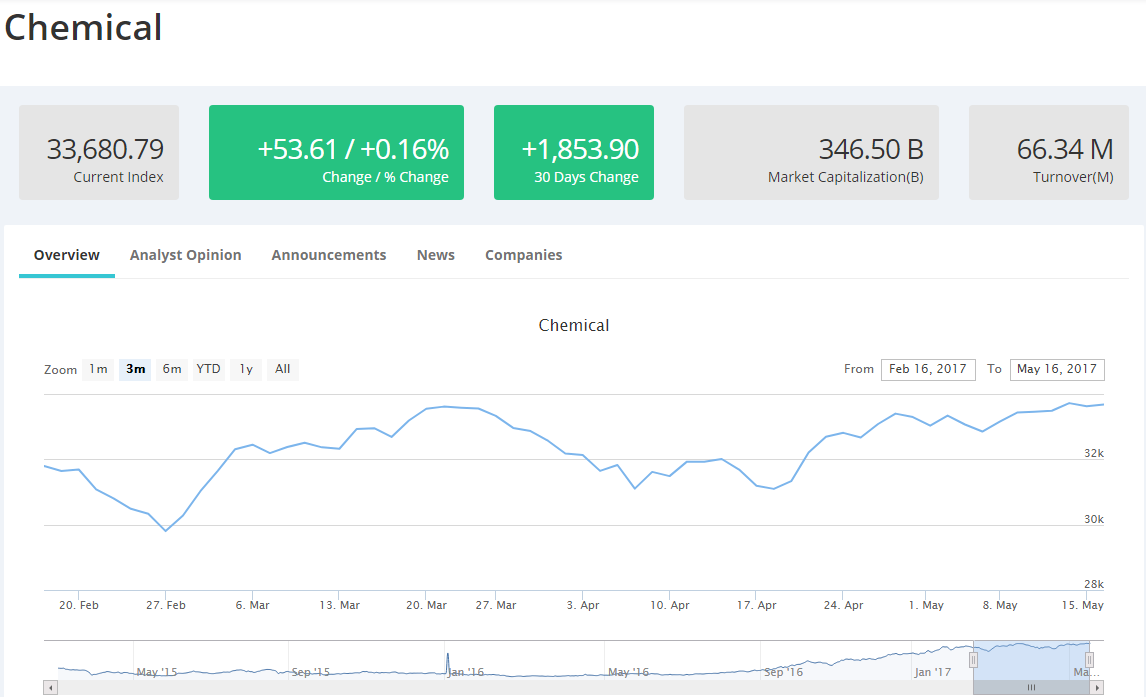1146x697 pixels.
Task: Select the 1y zoom range
Action: [x=245, y=369]
